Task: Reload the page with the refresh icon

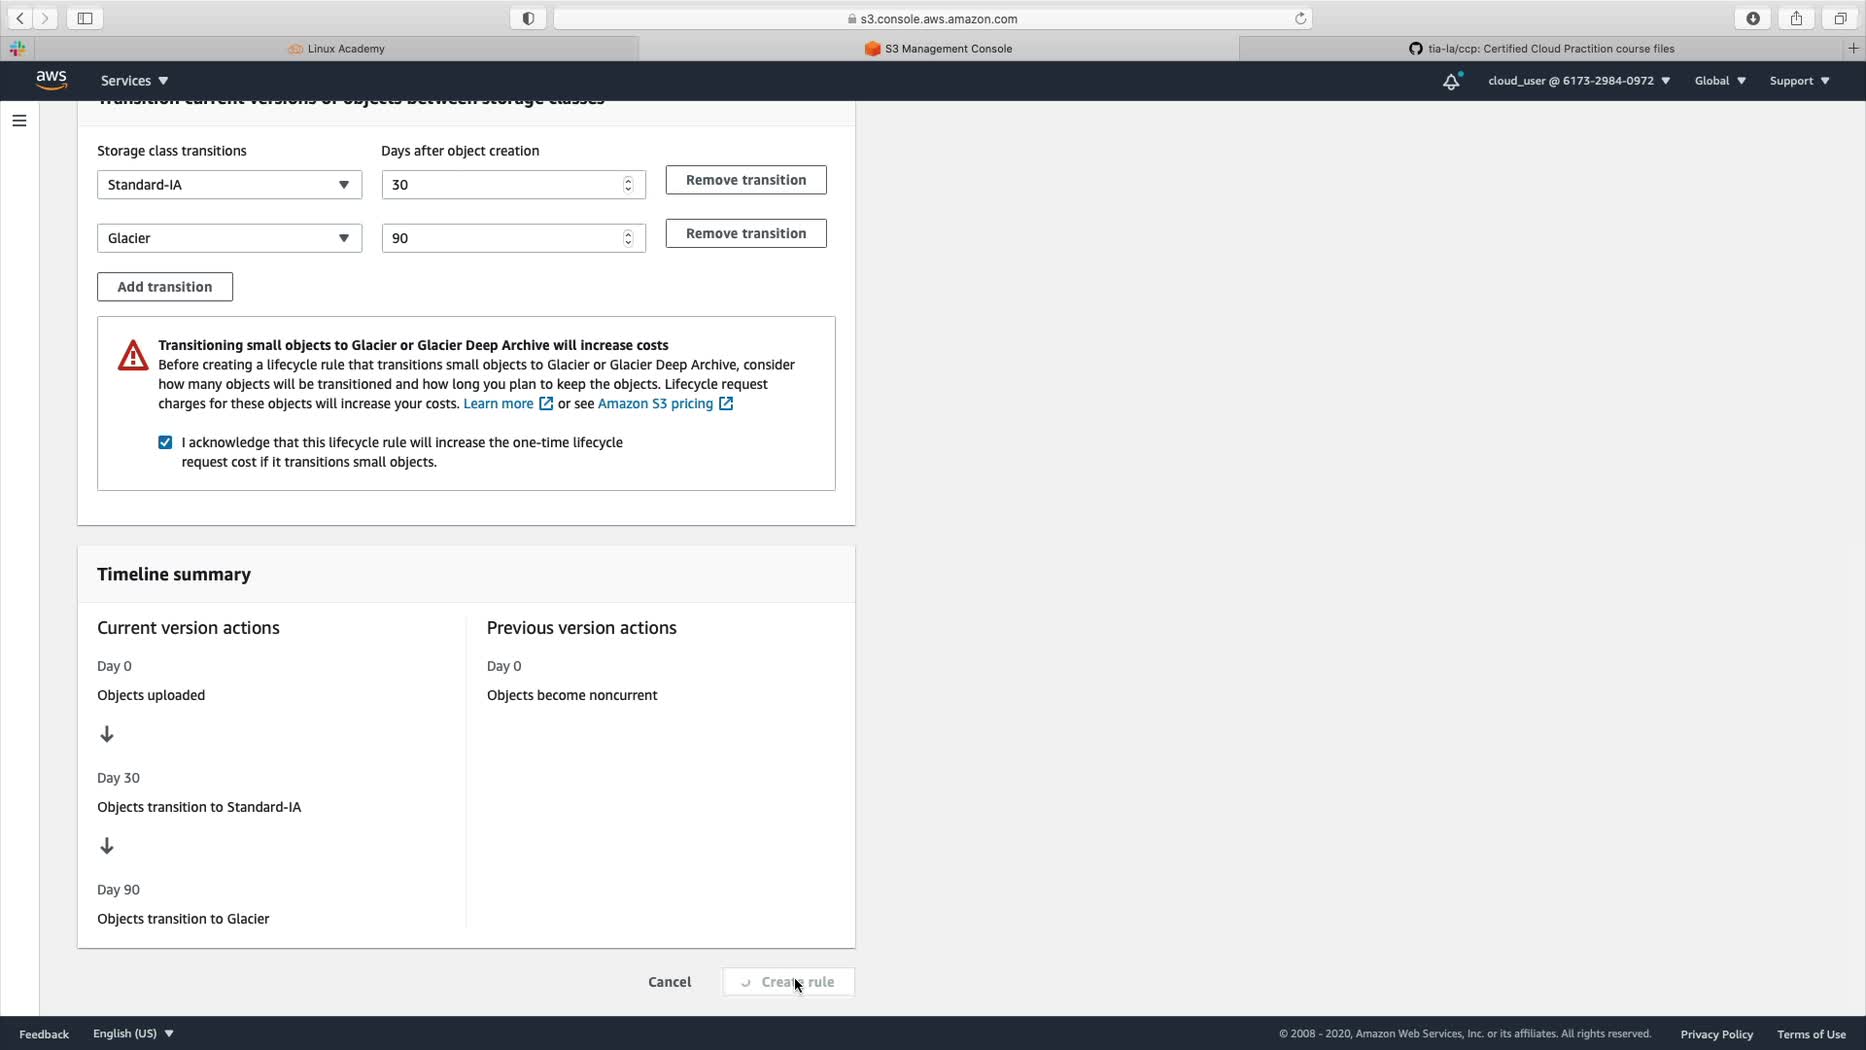Action: [x=1301, y=18]
